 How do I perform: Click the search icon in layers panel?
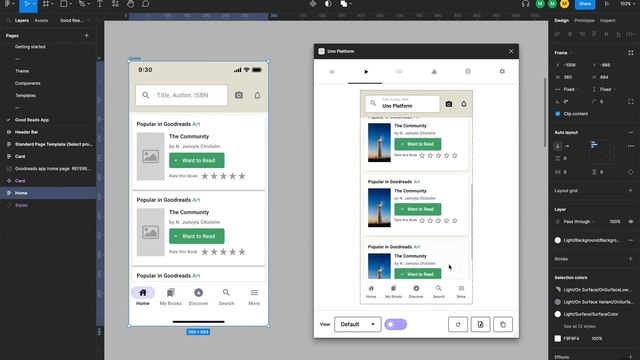point(9,20)
